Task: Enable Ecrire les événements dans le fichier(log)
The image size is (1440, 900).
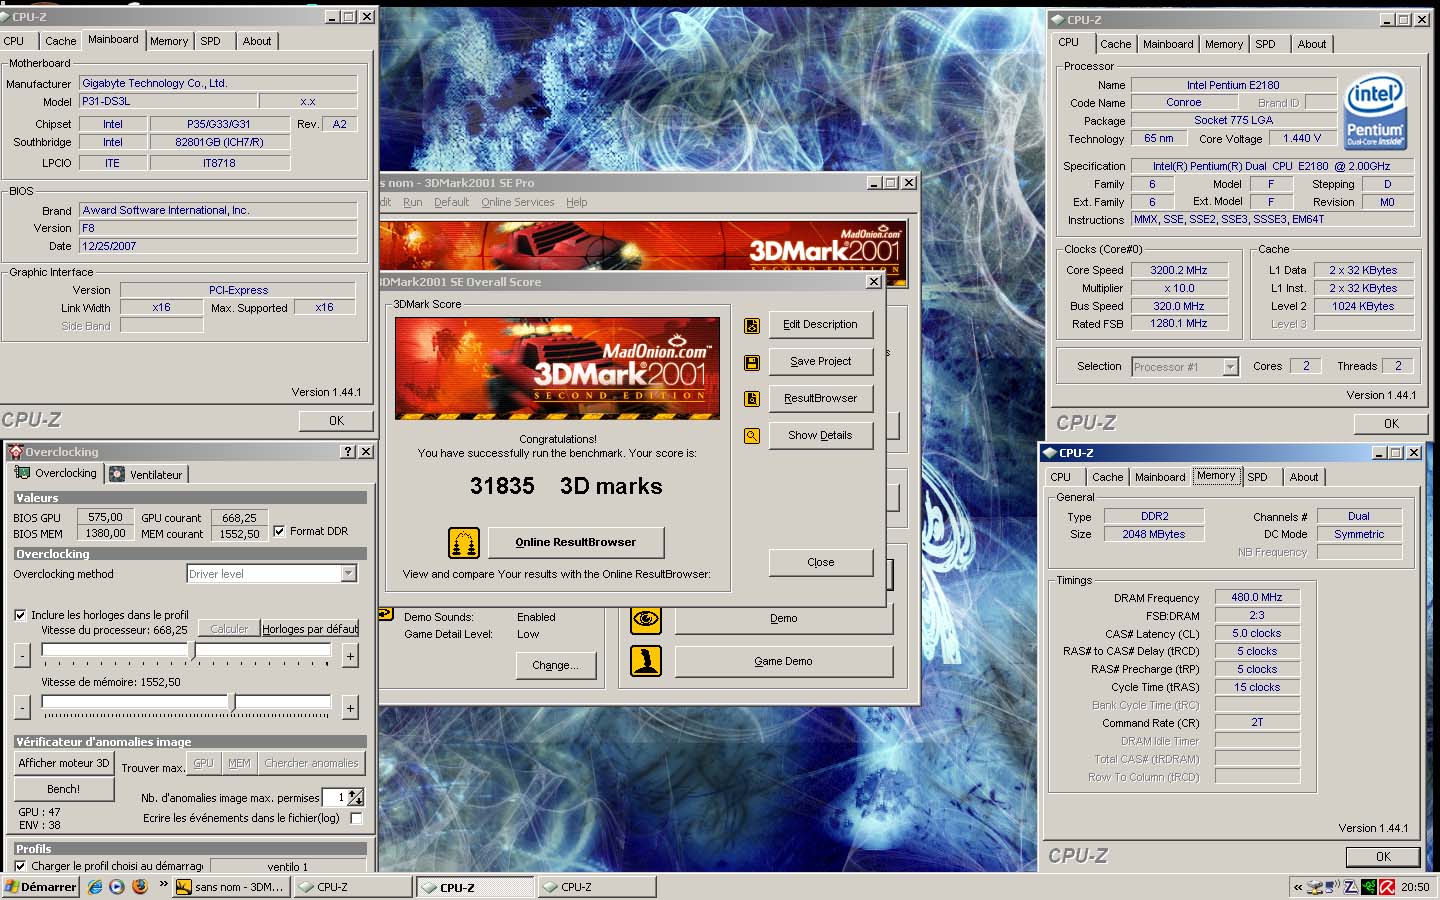Action: click(356, 818)
